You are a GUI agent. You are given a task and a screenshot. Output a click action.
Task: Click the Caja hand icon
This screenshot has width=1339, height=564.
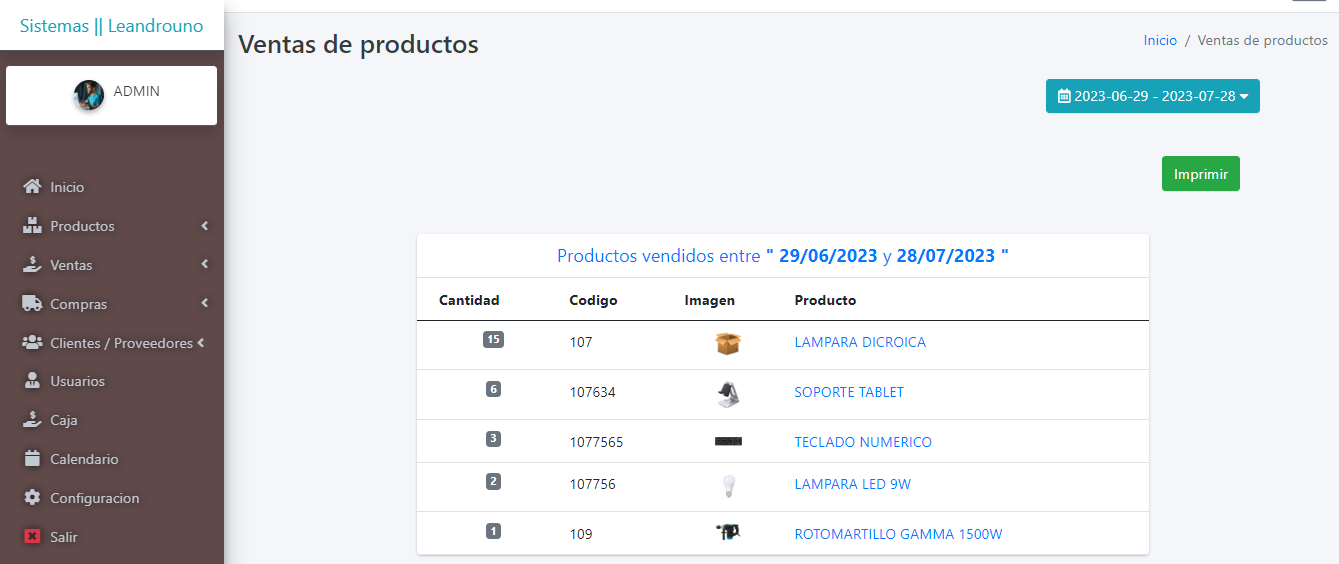32,420
